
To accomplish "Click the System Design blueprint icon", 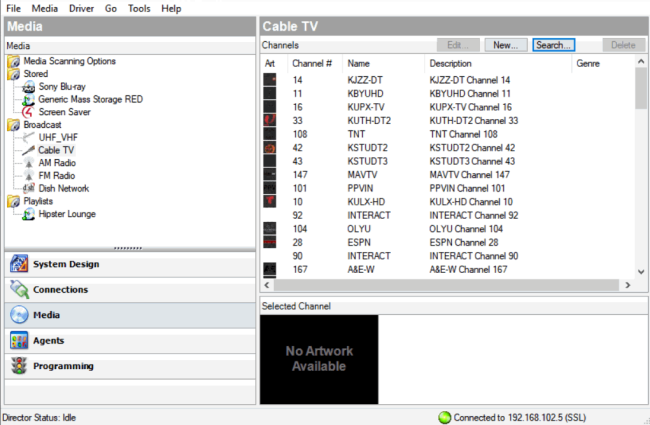I will (19, 264).
